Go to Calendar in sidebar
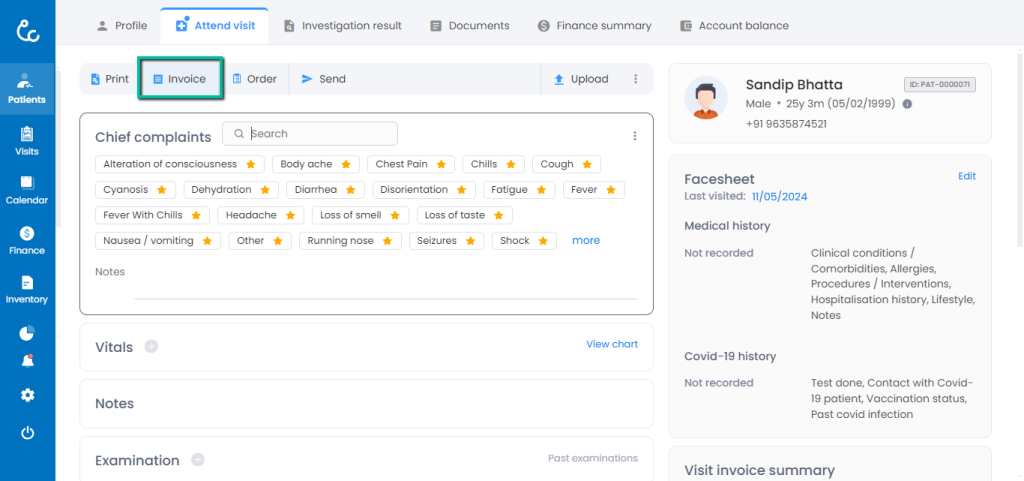Viewport: 1024px width, 481px height. [x=27, y=190]
